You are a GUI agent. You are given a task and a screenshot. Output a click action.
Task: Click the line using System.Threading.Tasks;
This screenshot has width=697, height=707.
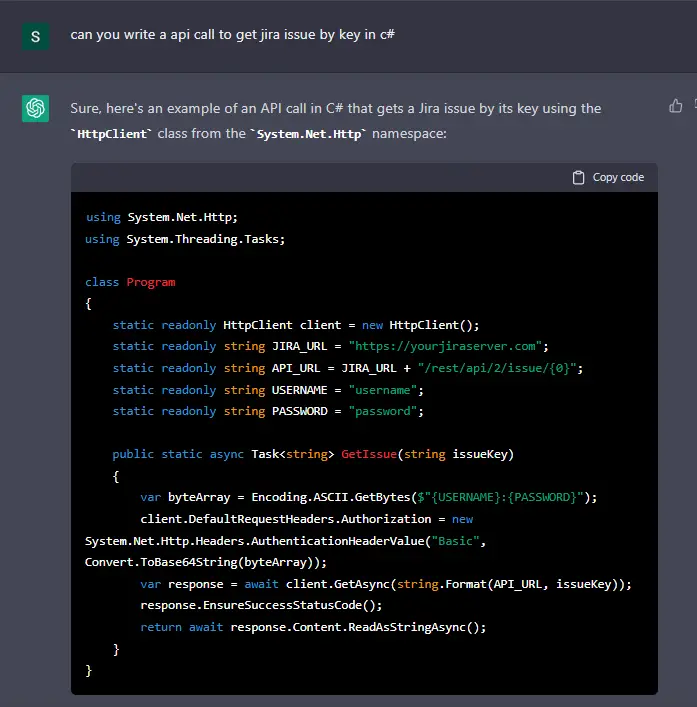point(185,239)
